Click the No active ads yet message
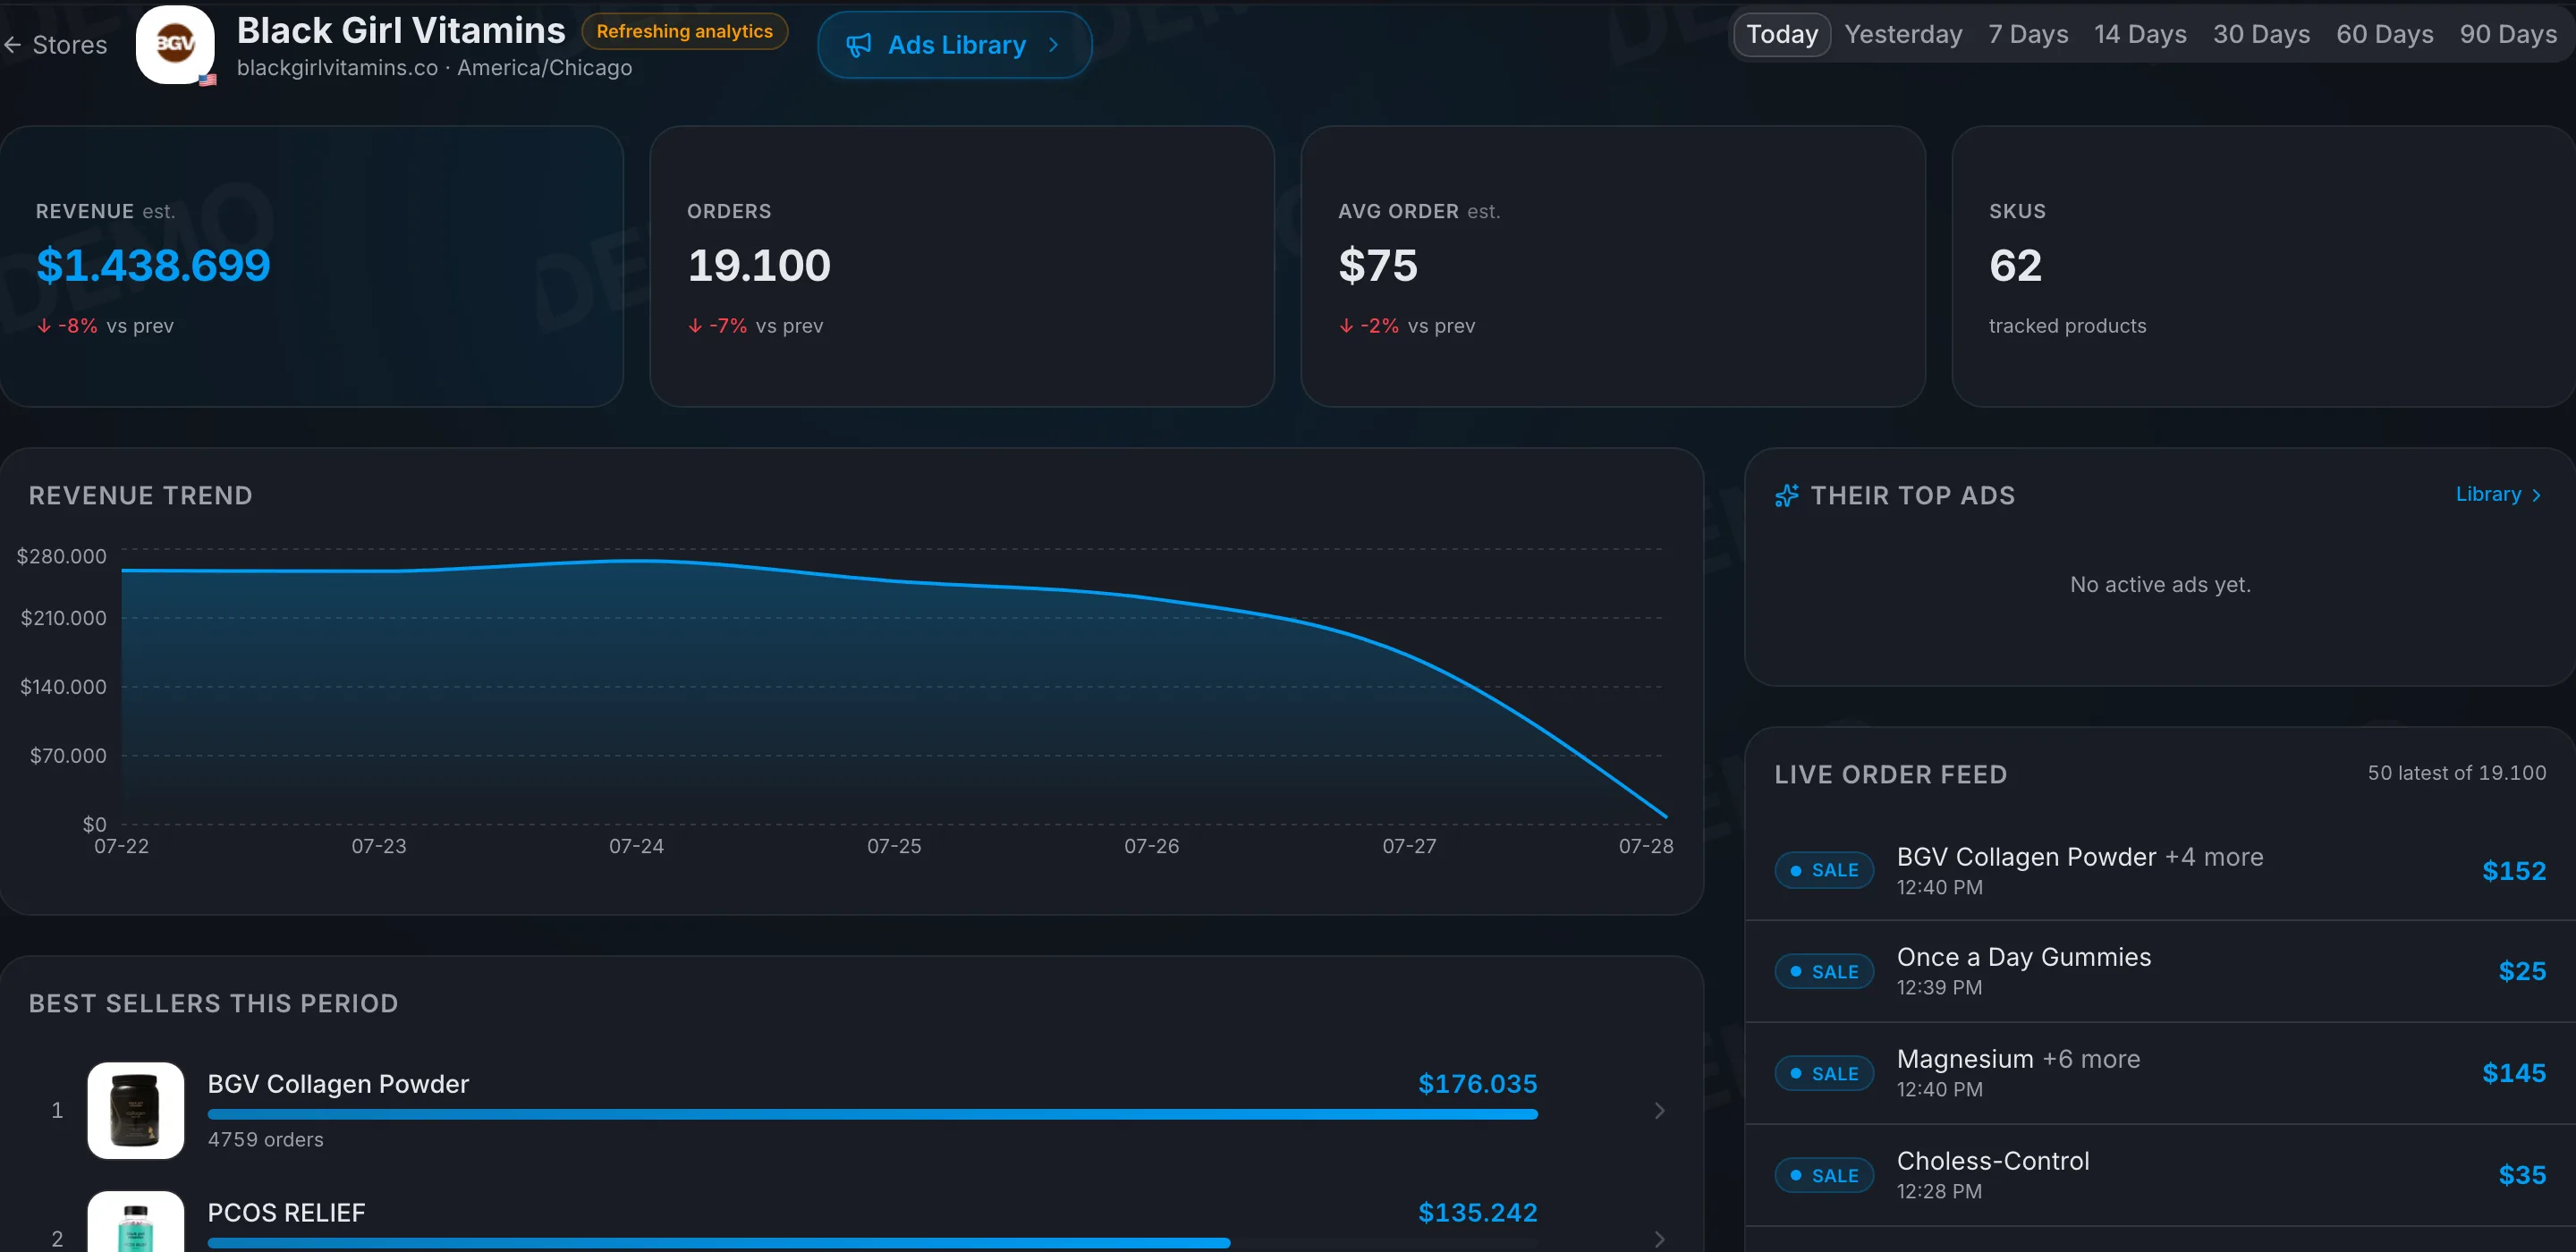2576x1252 pixels. pos(2160,584)
